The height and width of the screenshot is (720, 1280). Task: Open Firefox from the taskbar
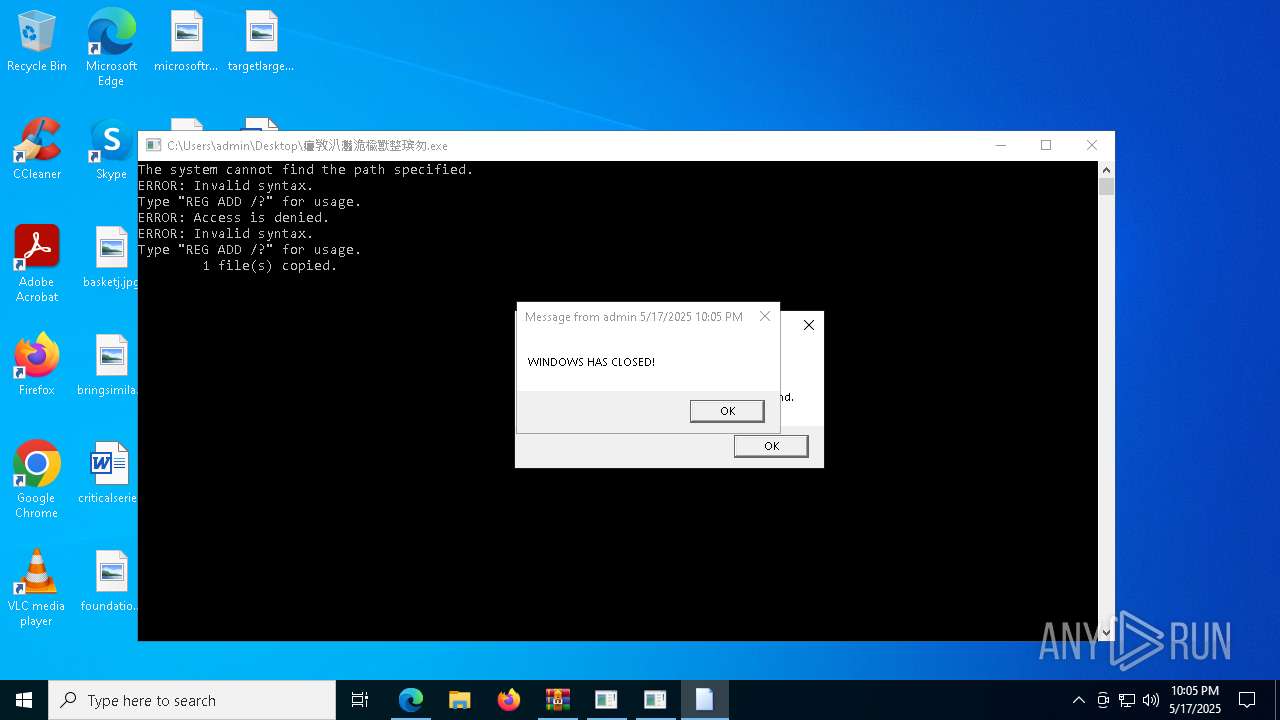(509, 700)
